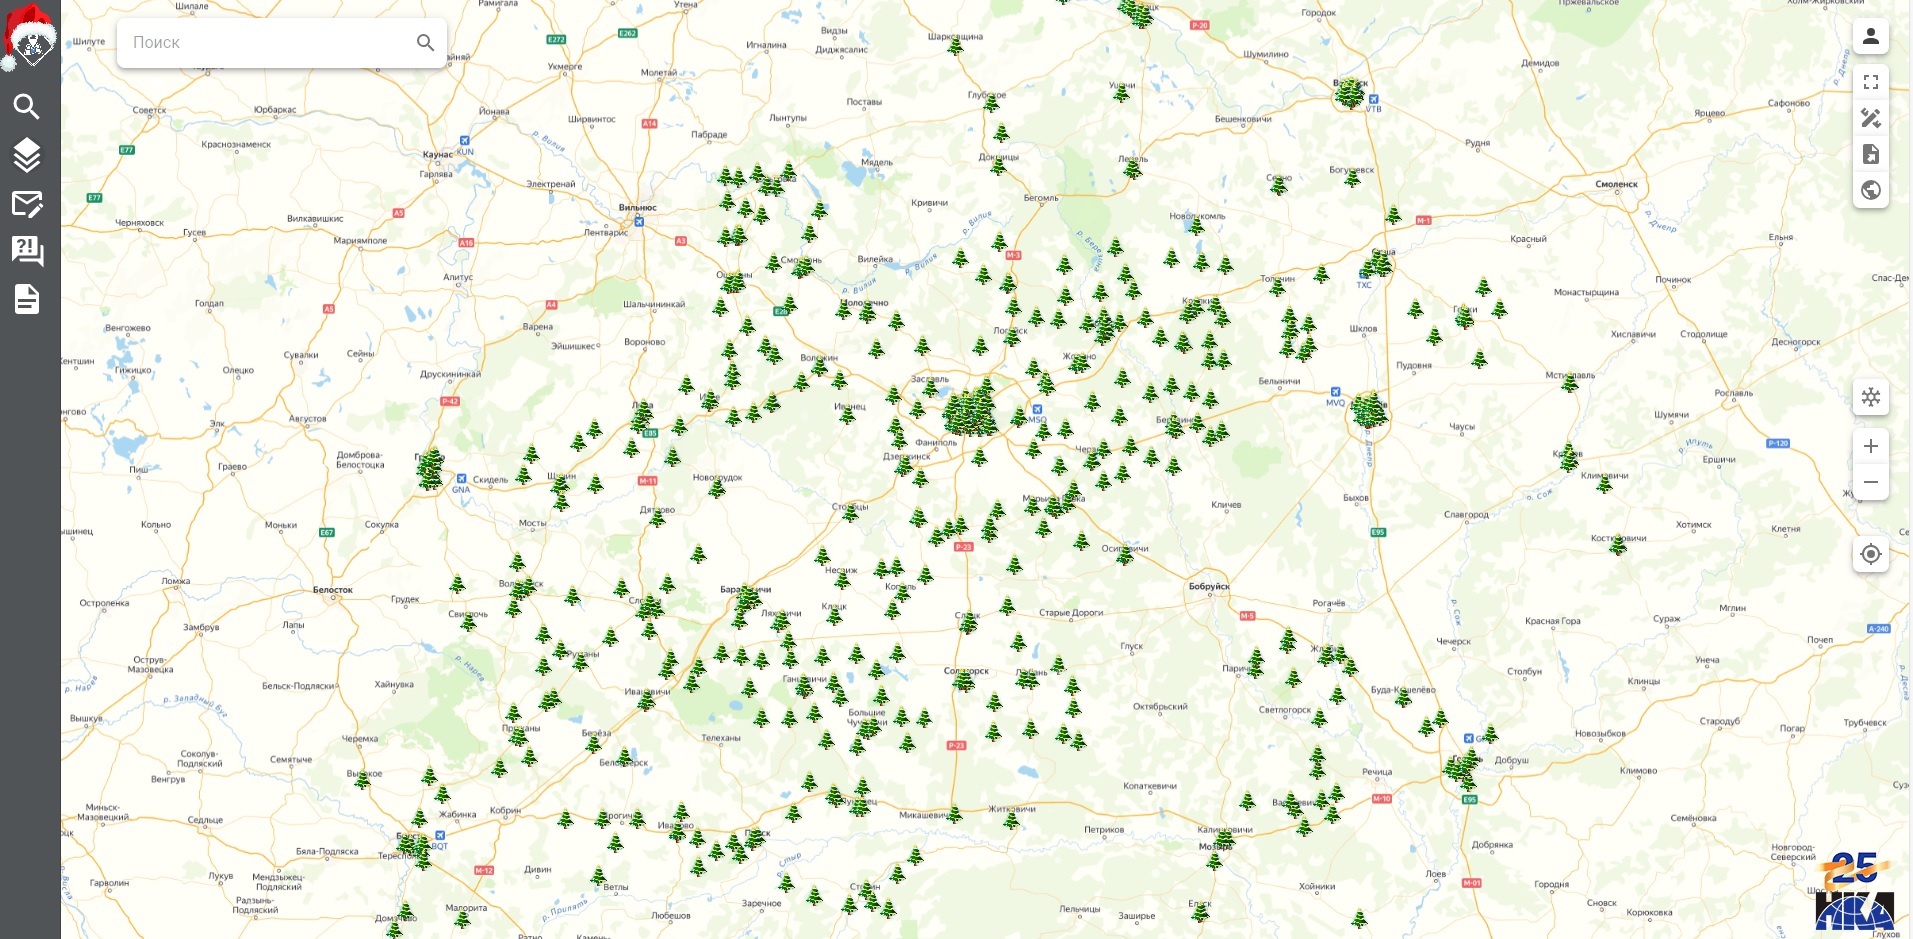The width and height of the screenshot is (1913, 939).
Task: Click the NKA 25 anniversary logo
Action: 1855,893
